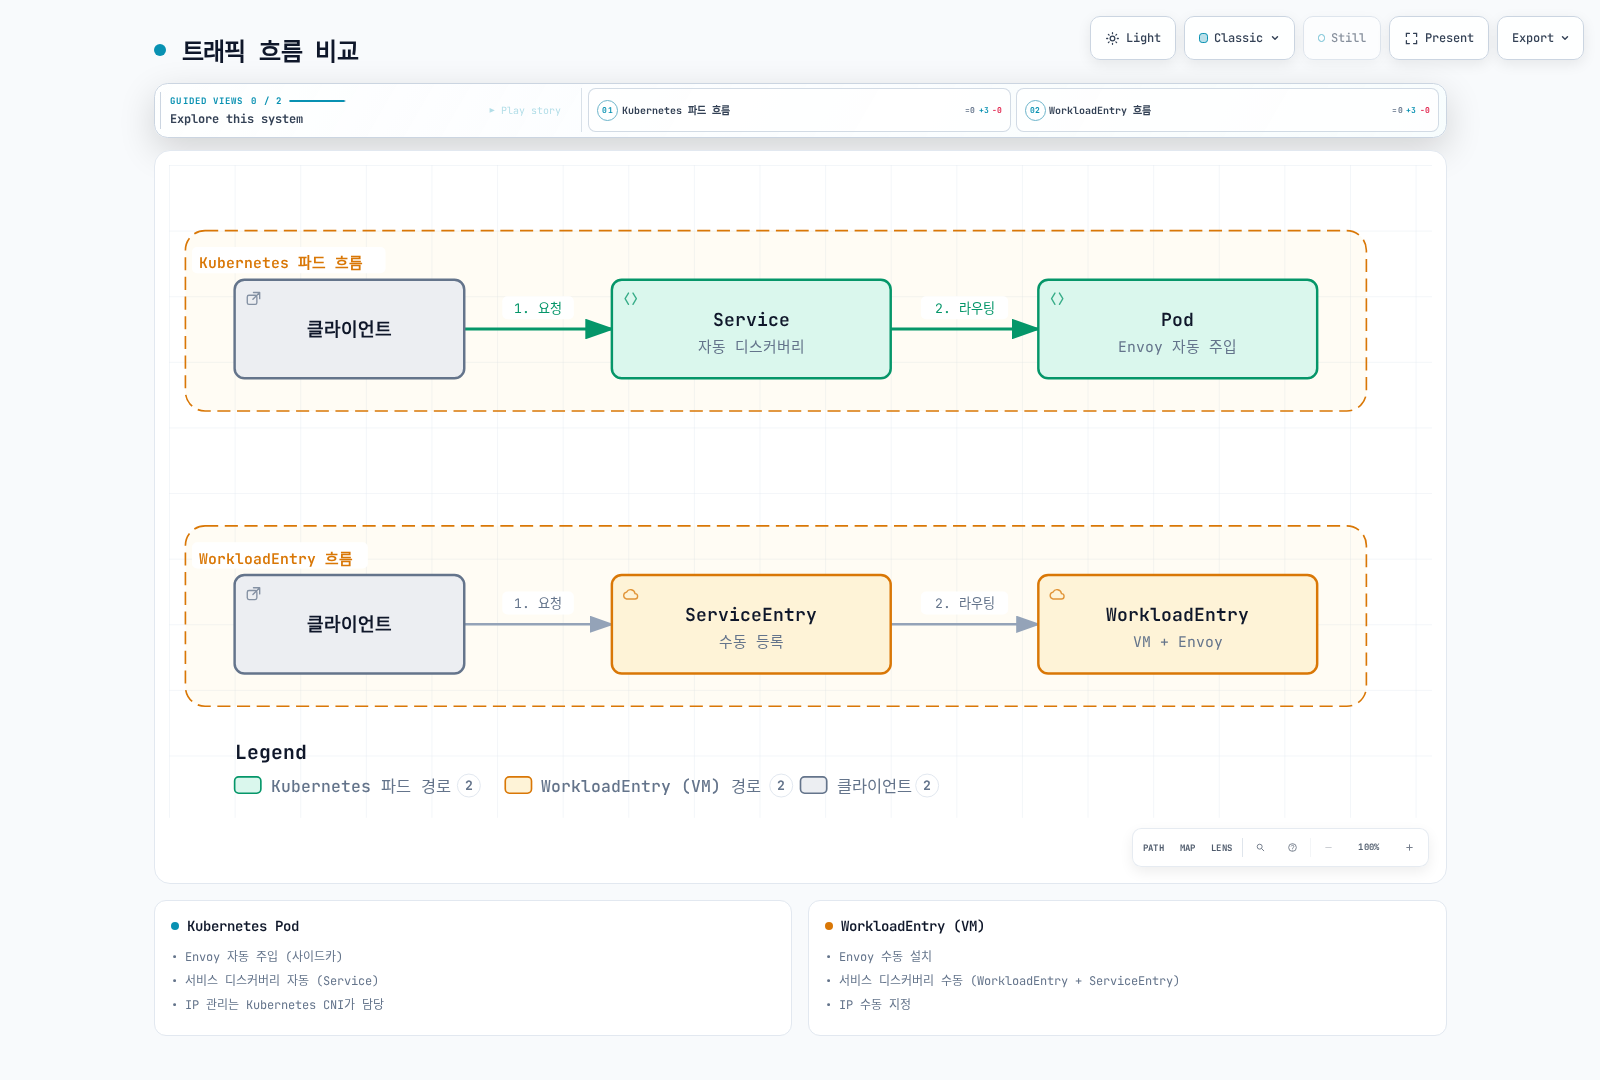Click the cloud icon on ServiceEntry node
This screenshot has width=1600, height=1080.
(x=631, y=594)
